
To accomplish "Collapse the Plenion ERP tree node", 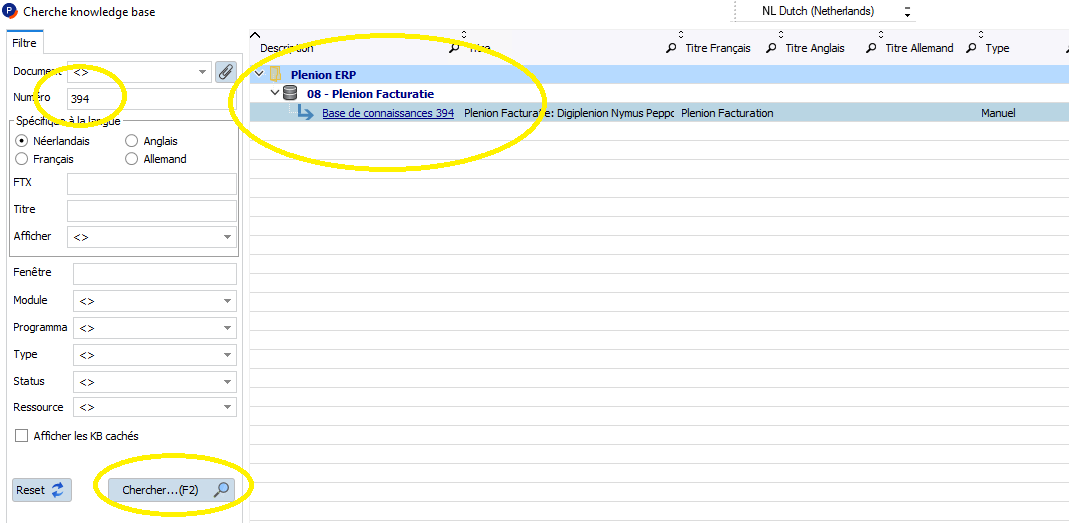I will point(259,74).
